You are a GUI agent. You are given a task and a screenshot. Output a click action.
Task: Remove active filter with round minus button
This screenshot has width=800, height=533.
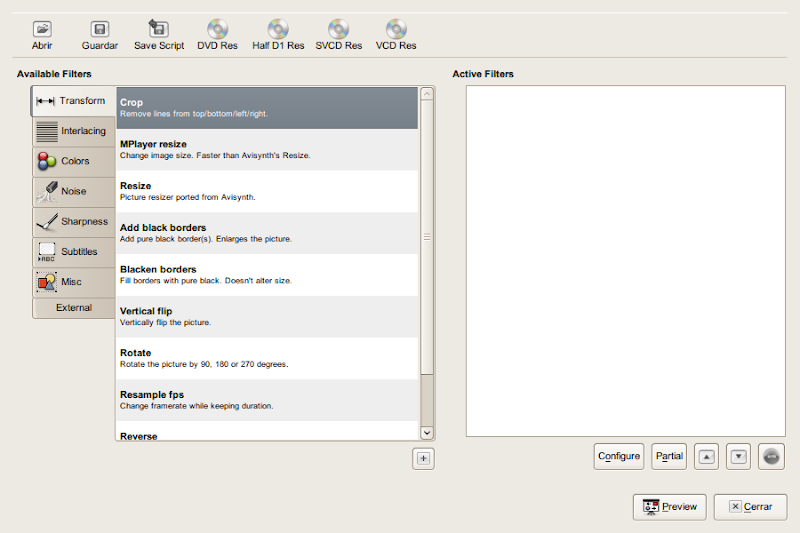[x=771, y=456]
